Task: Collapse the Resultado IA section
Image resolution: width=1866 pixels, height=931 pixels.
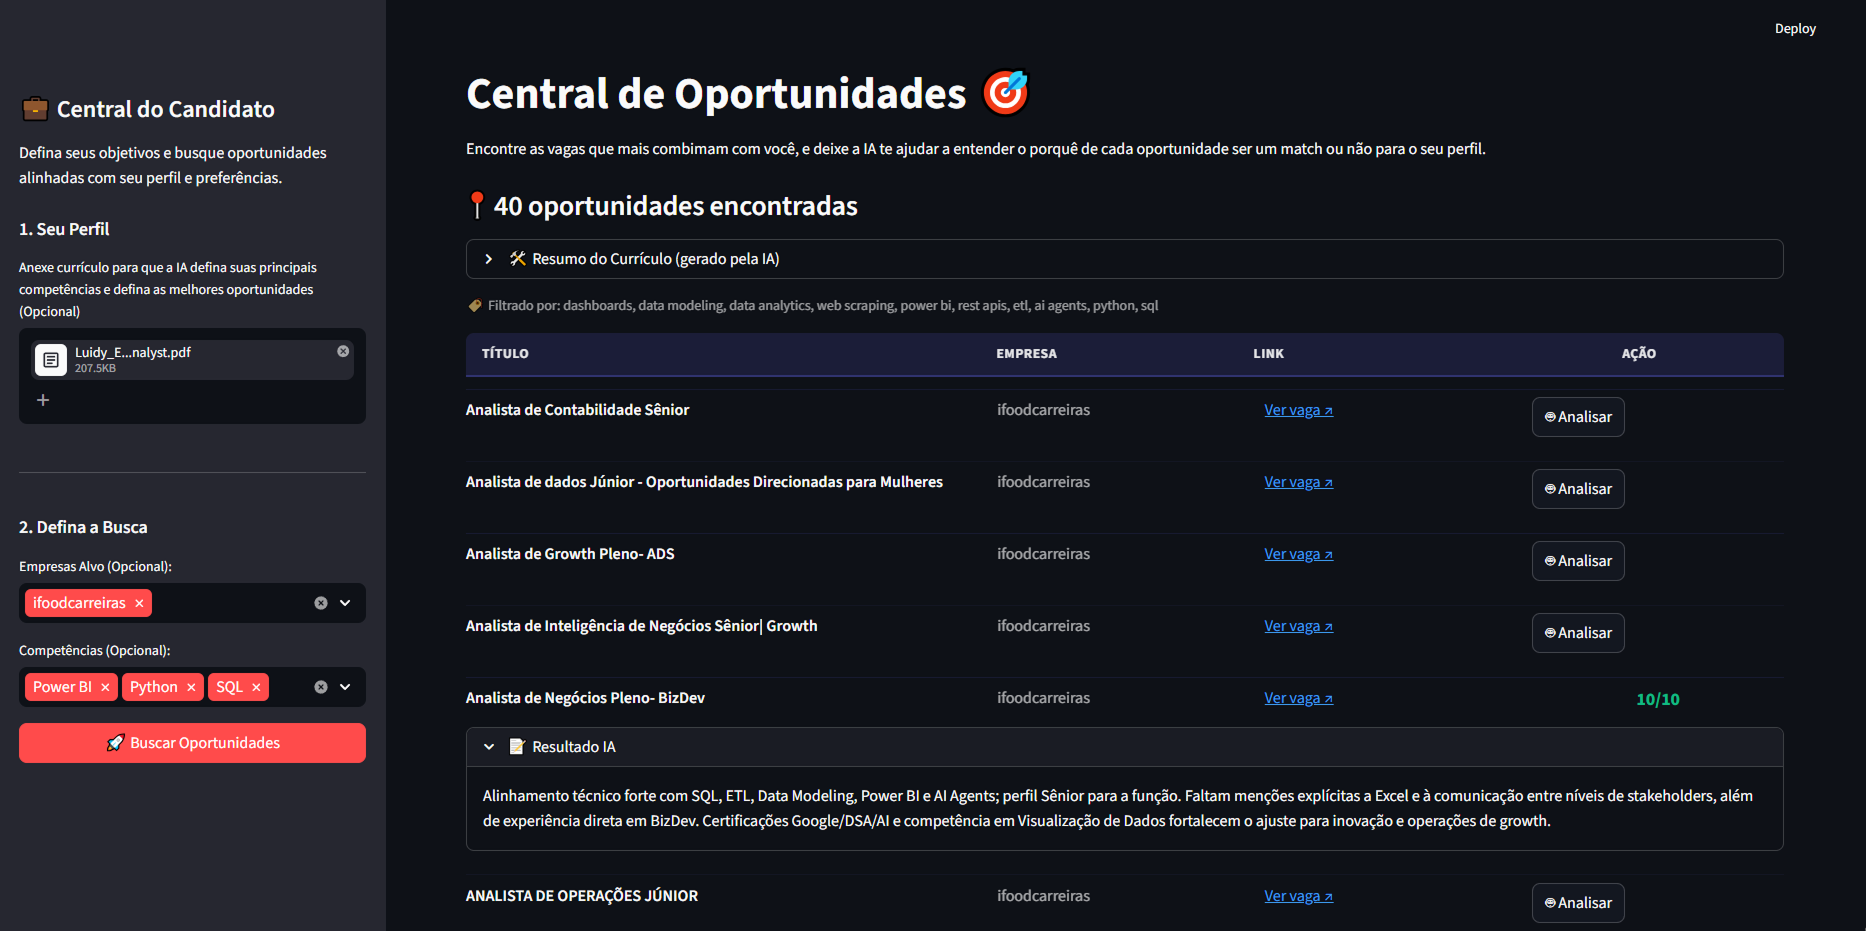Action: [489, 746]
